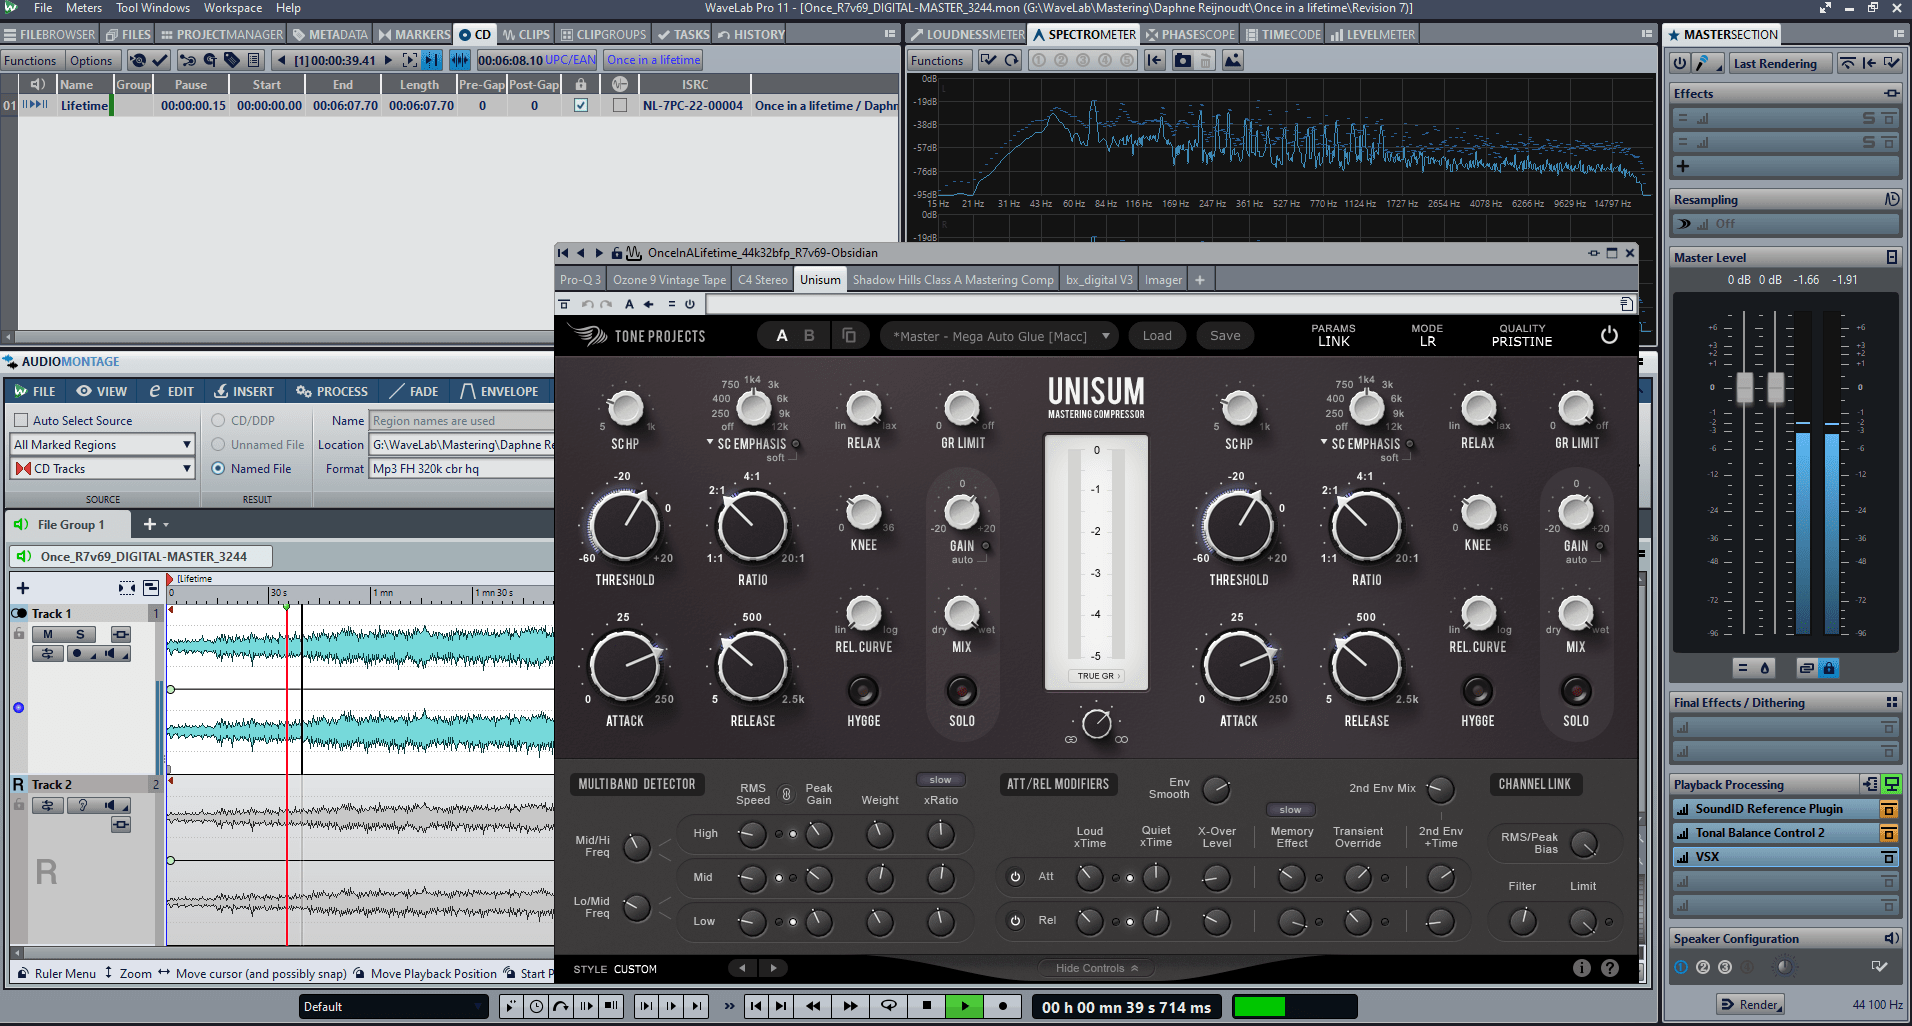Click the Record button in transport bar
The width and height of the screenshot is (1912, 1026).
[1002, 1006]
